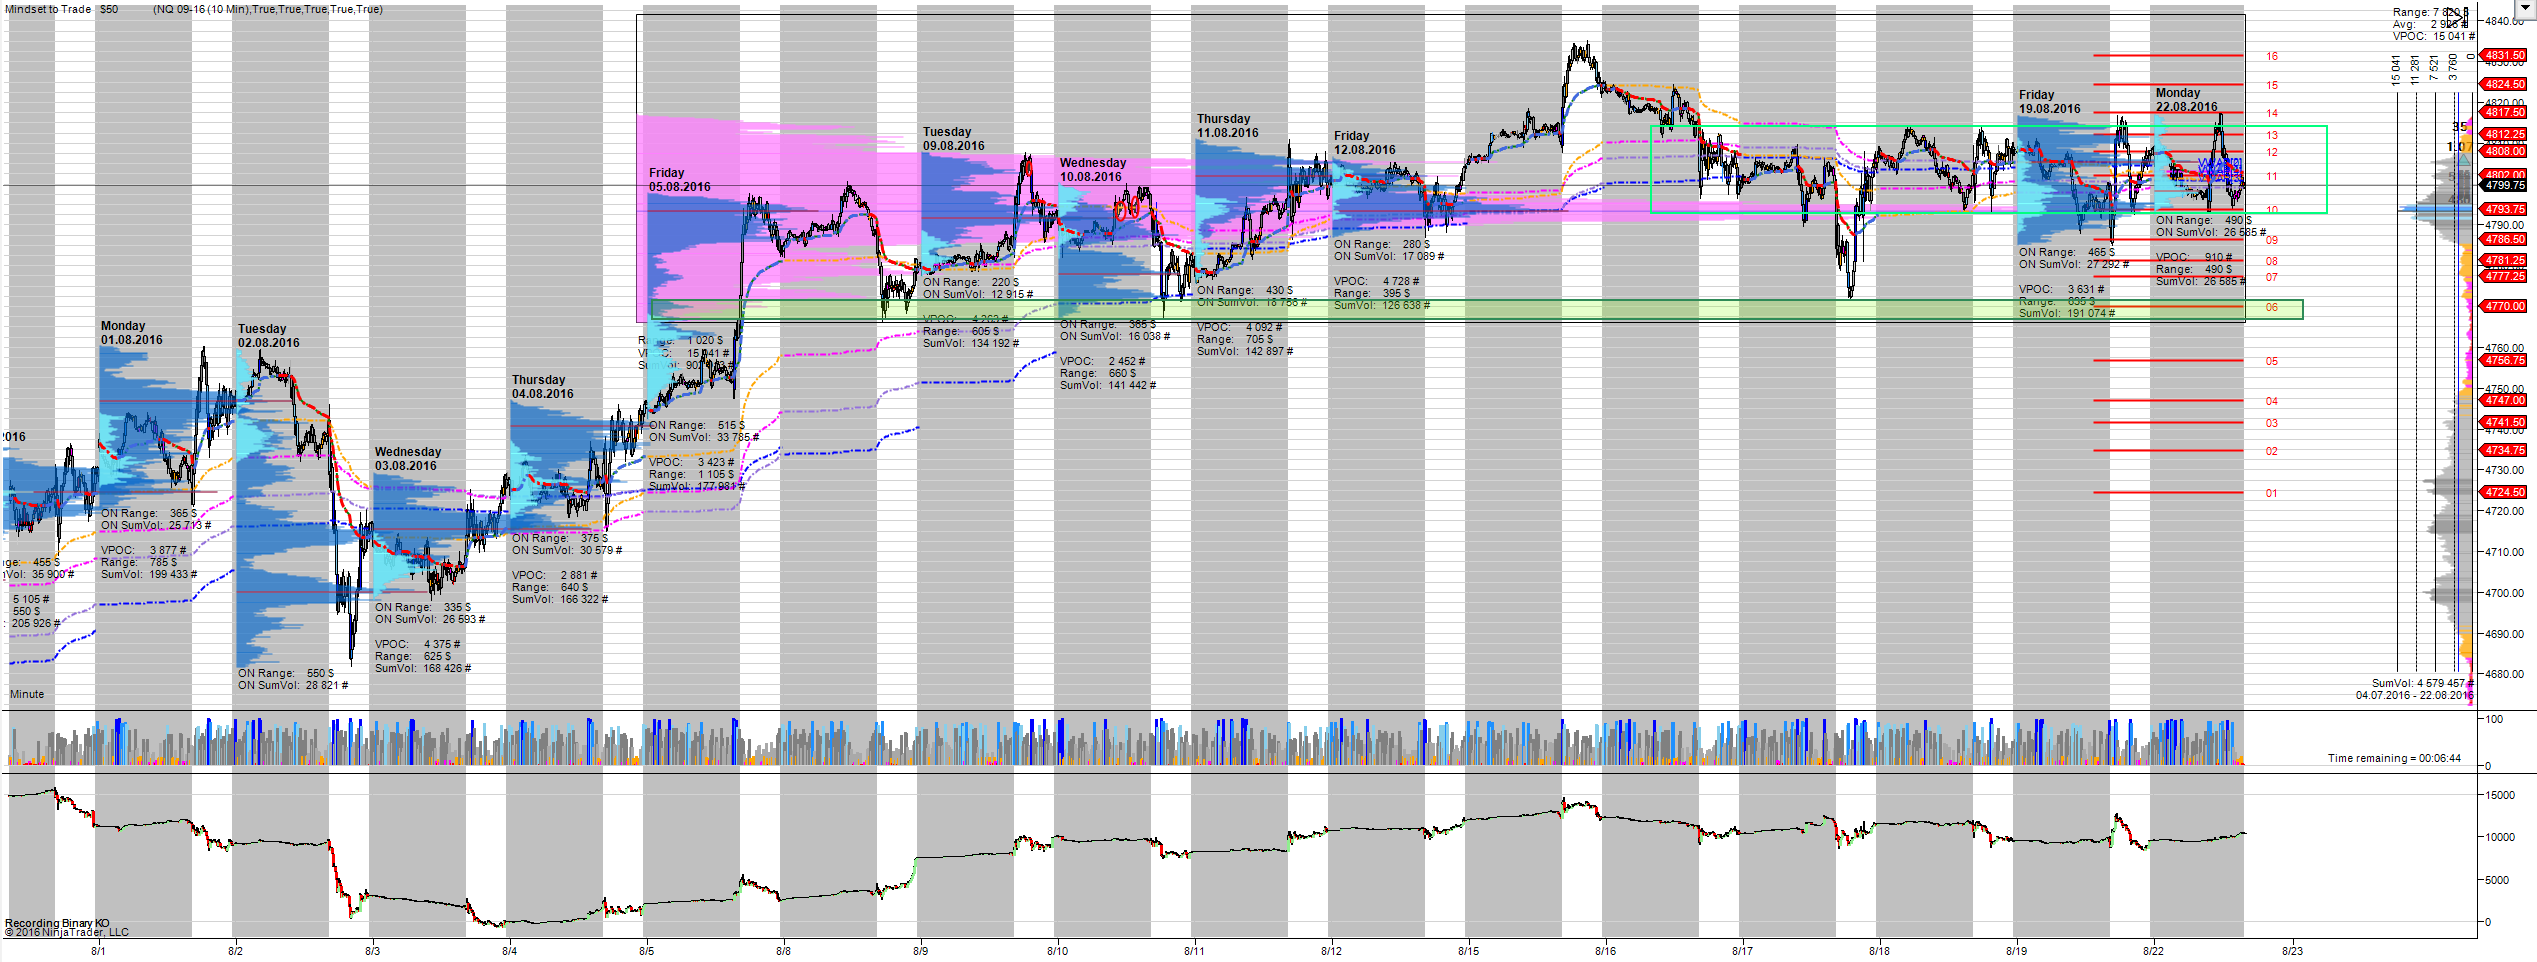This screenshot has width=2537, height=962.
Task: Click the 8/15 date on time axis
Action: (x=1468, y=951)
